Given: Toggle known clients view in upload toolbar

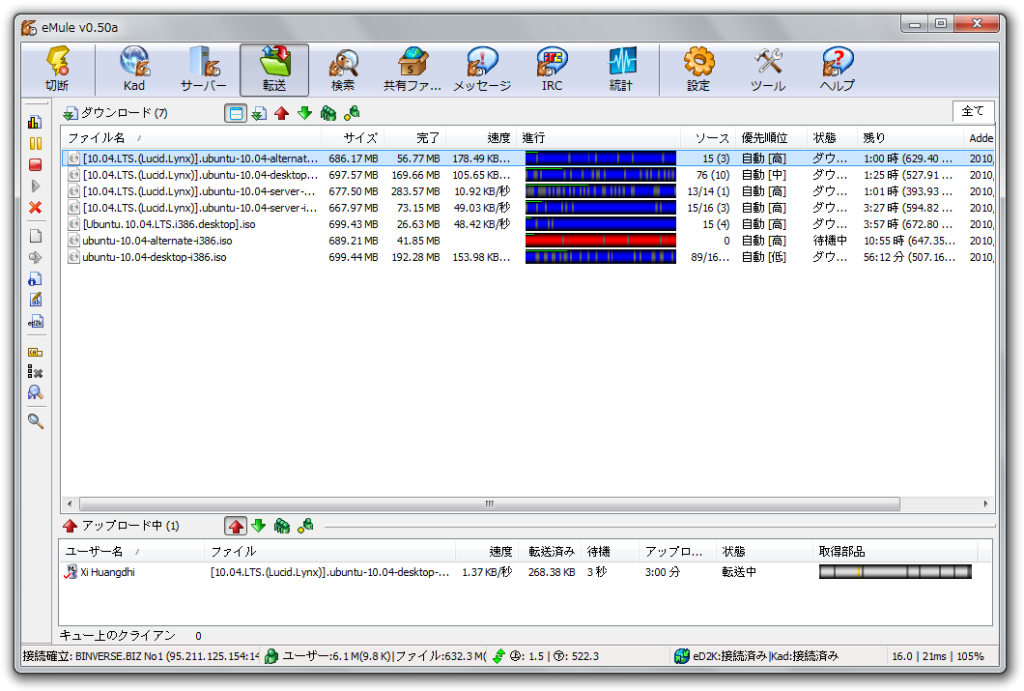Looking at the screenshot, I should 305,526.
